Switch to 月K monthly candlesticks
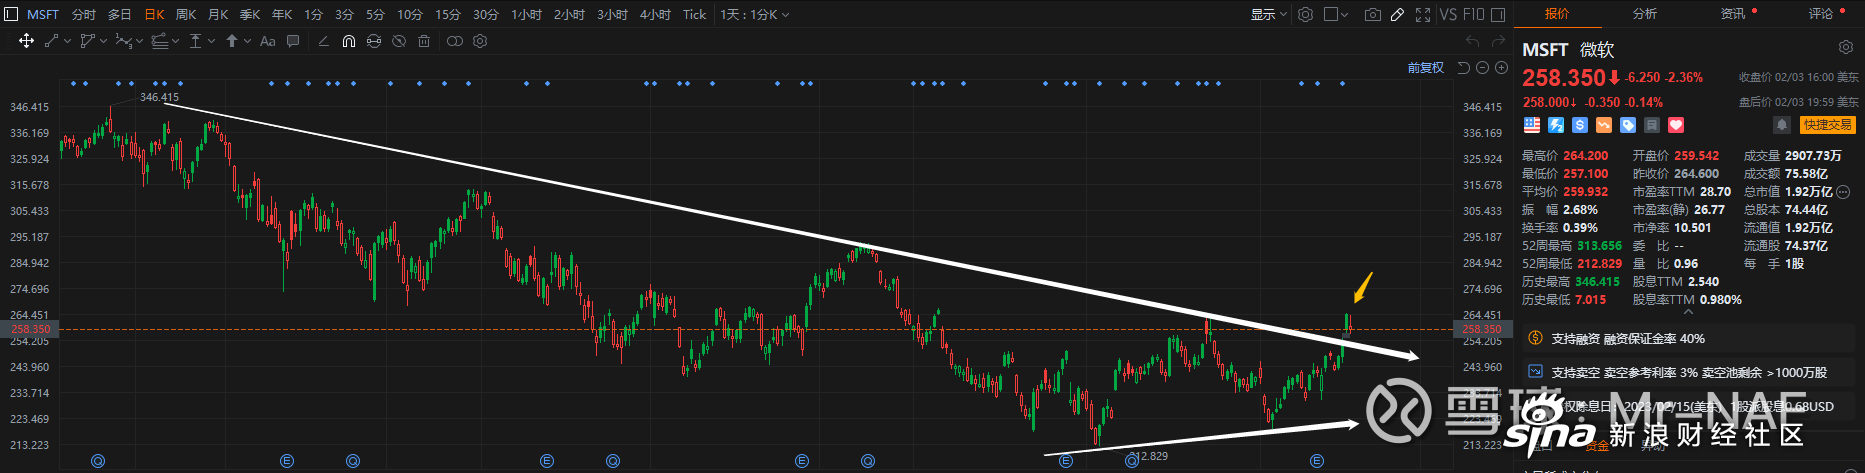 click(218, 14)
